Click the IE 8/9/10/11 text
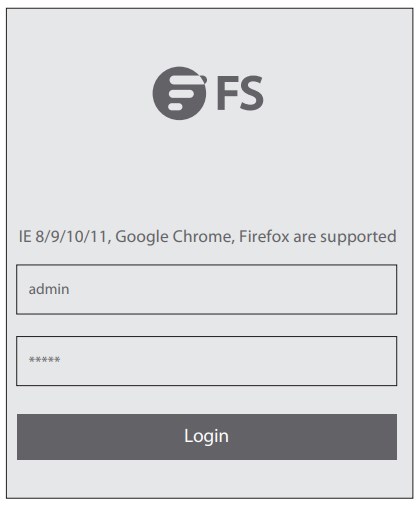 click(x=63, y=237)
